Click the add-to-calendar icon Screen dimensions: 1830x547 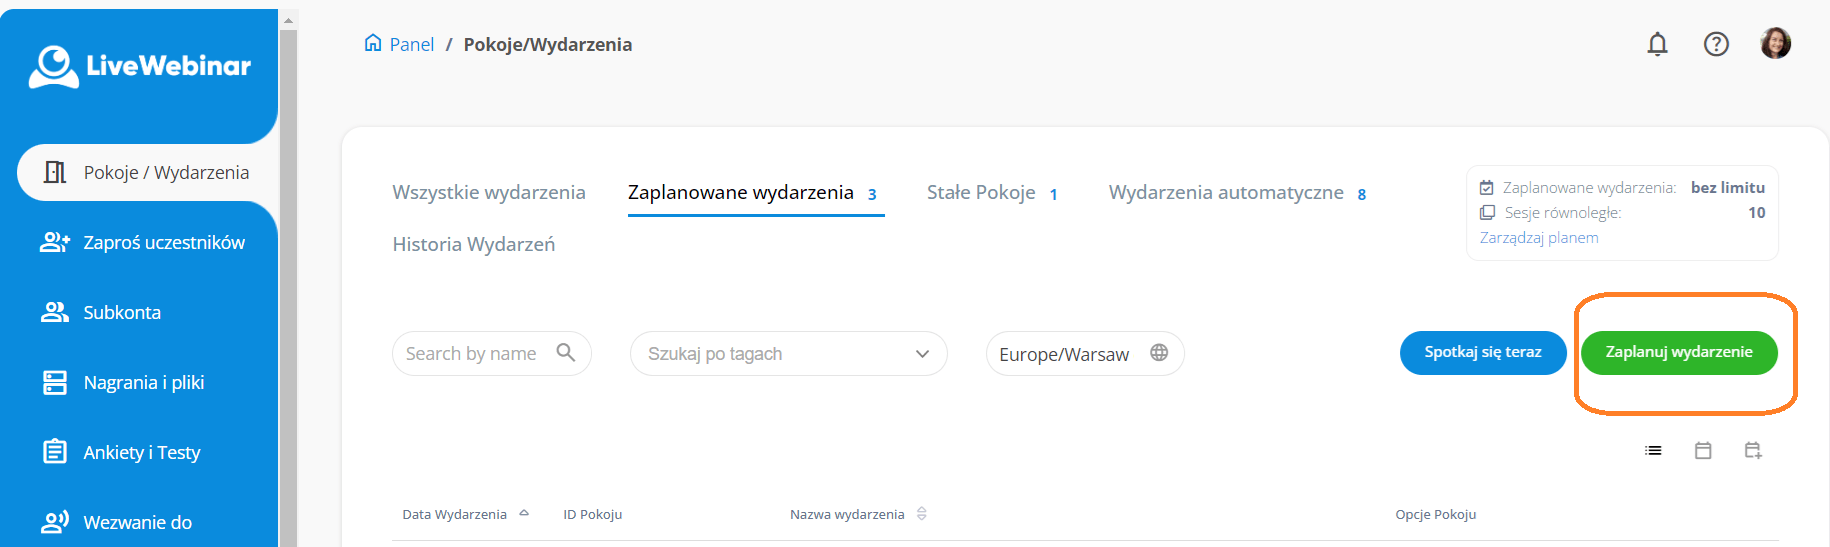click(x=1753, y=451)
